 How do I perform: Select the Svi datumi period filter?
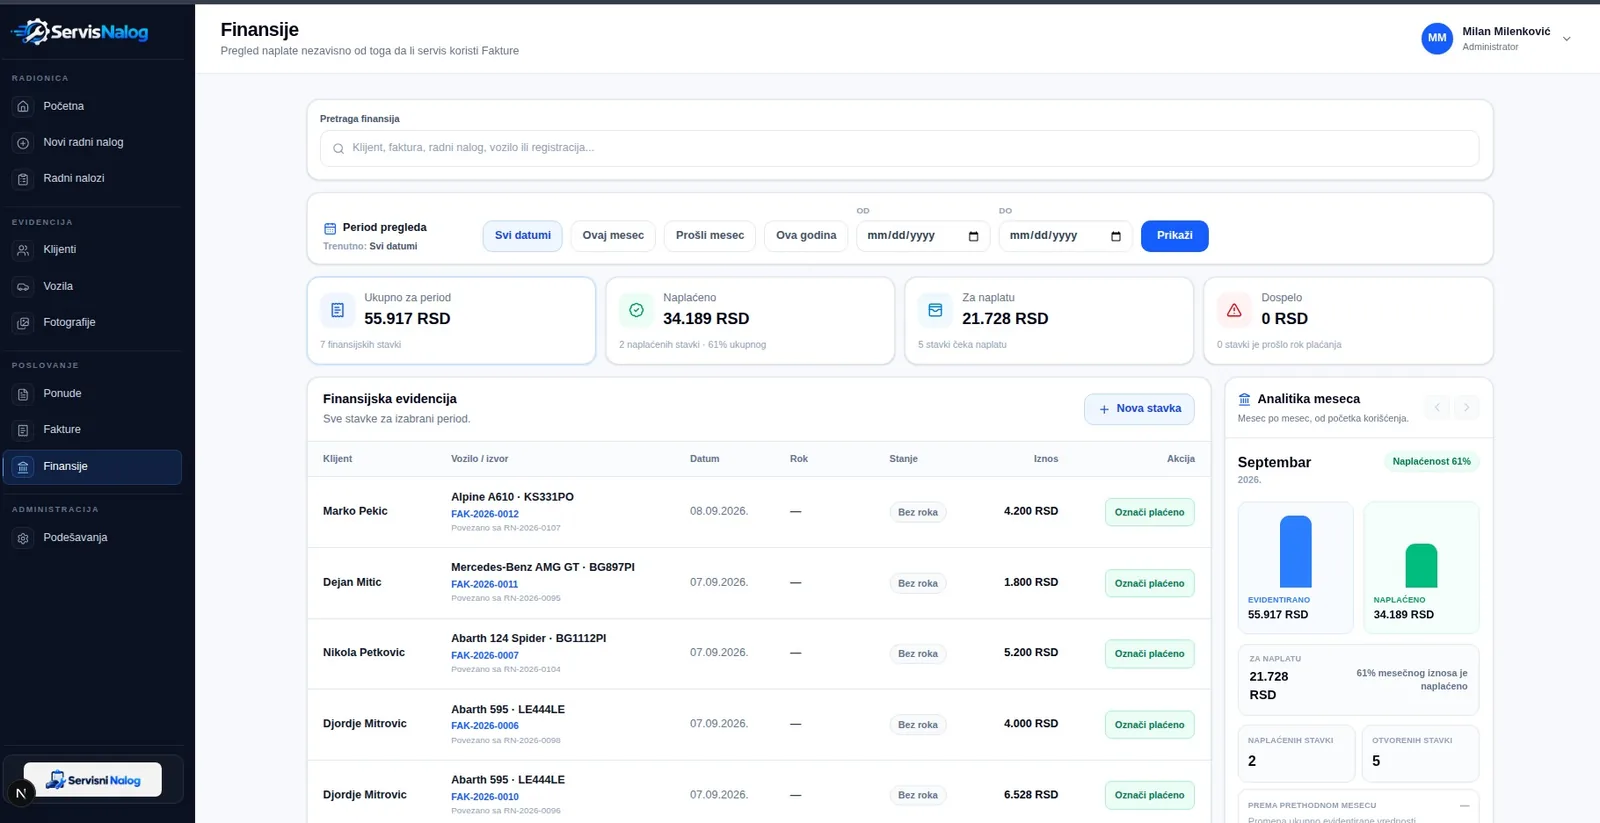[523, 236]
